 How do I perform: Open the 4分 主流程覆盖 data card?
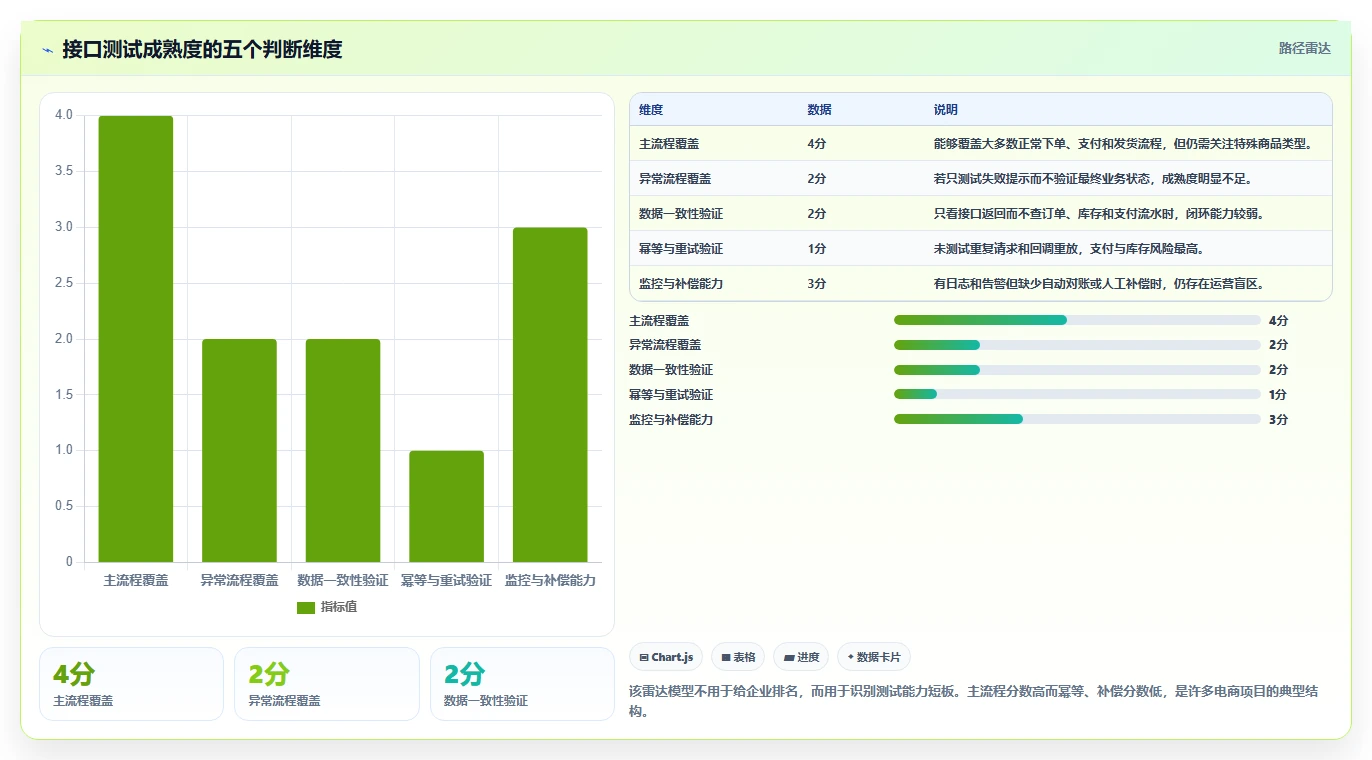point(131,684)
